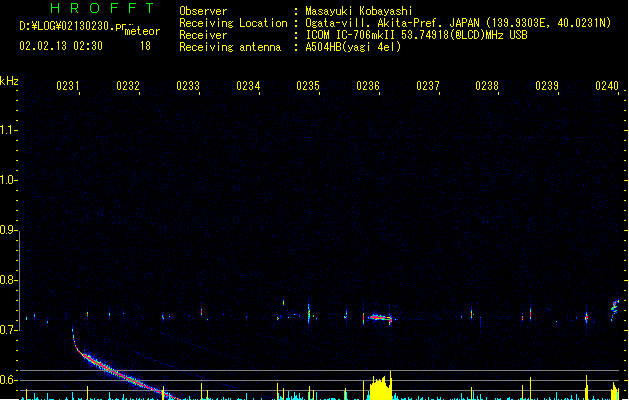Click the 1.1 kHz axis label
The height and width of the screenshot is (400, 629).
click(x=8, y=130)
